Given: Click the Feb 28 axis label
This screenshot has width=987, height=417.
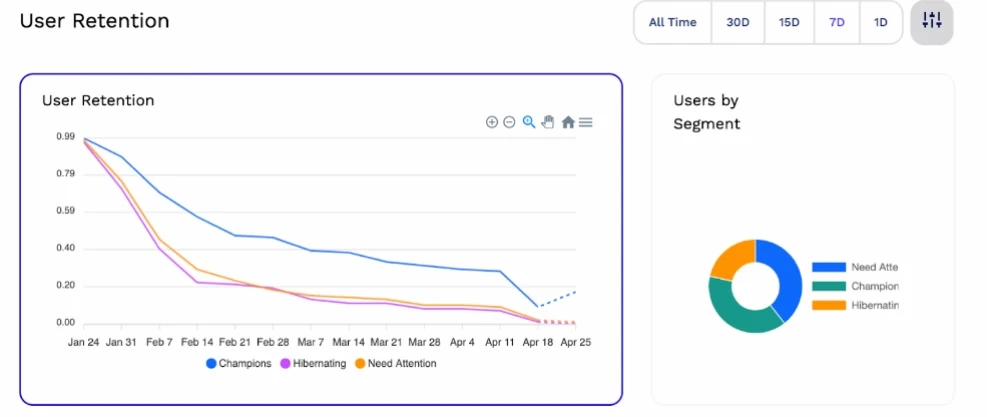Looking at the screenshot, I should (273, 343).
